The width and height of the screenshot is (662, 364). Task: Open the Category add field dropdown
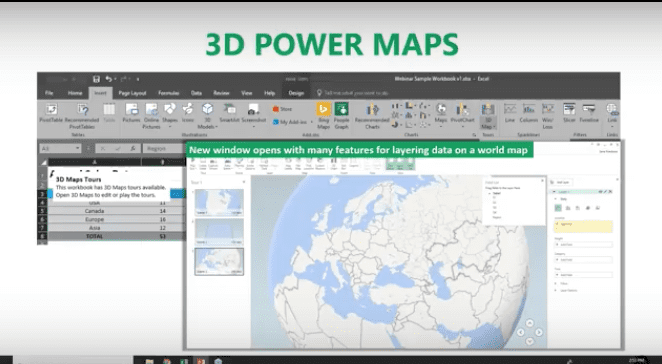click(x=583, y=260)
